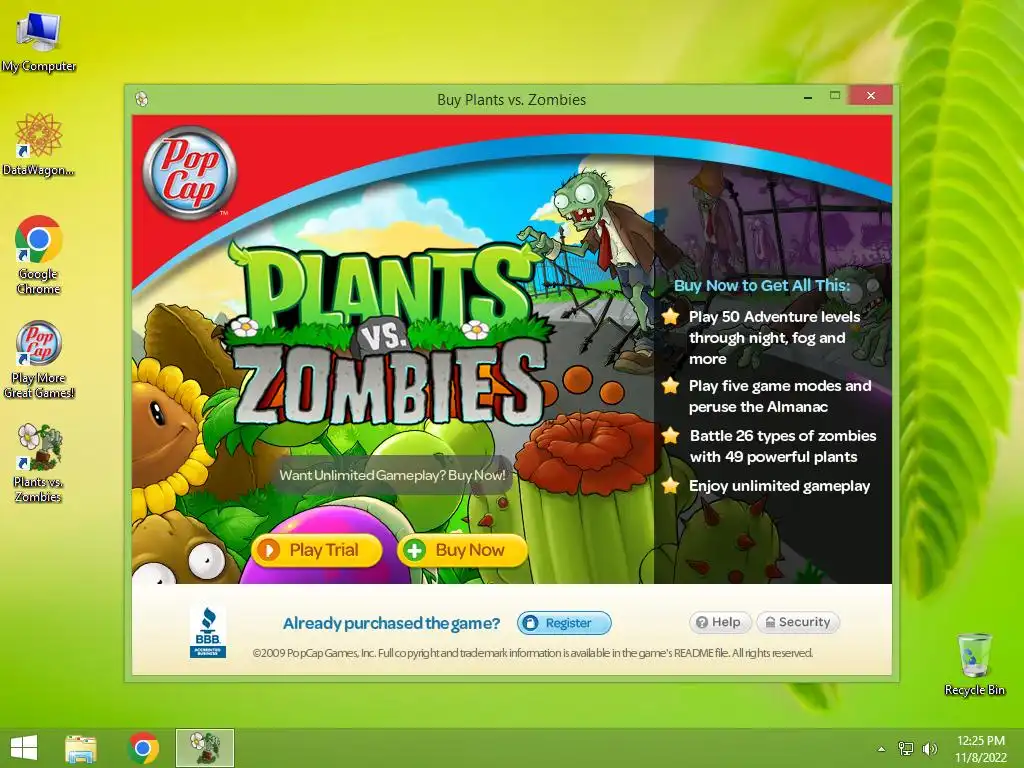Click the Play 50 Adventure levels text
Image resolution: width=1024 pixels, height=768 pixels.
click(775, 338)
